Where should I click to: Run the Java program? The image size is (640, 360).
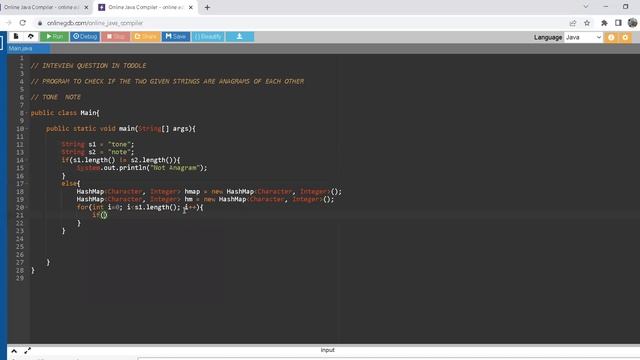(x=54, y=37)
